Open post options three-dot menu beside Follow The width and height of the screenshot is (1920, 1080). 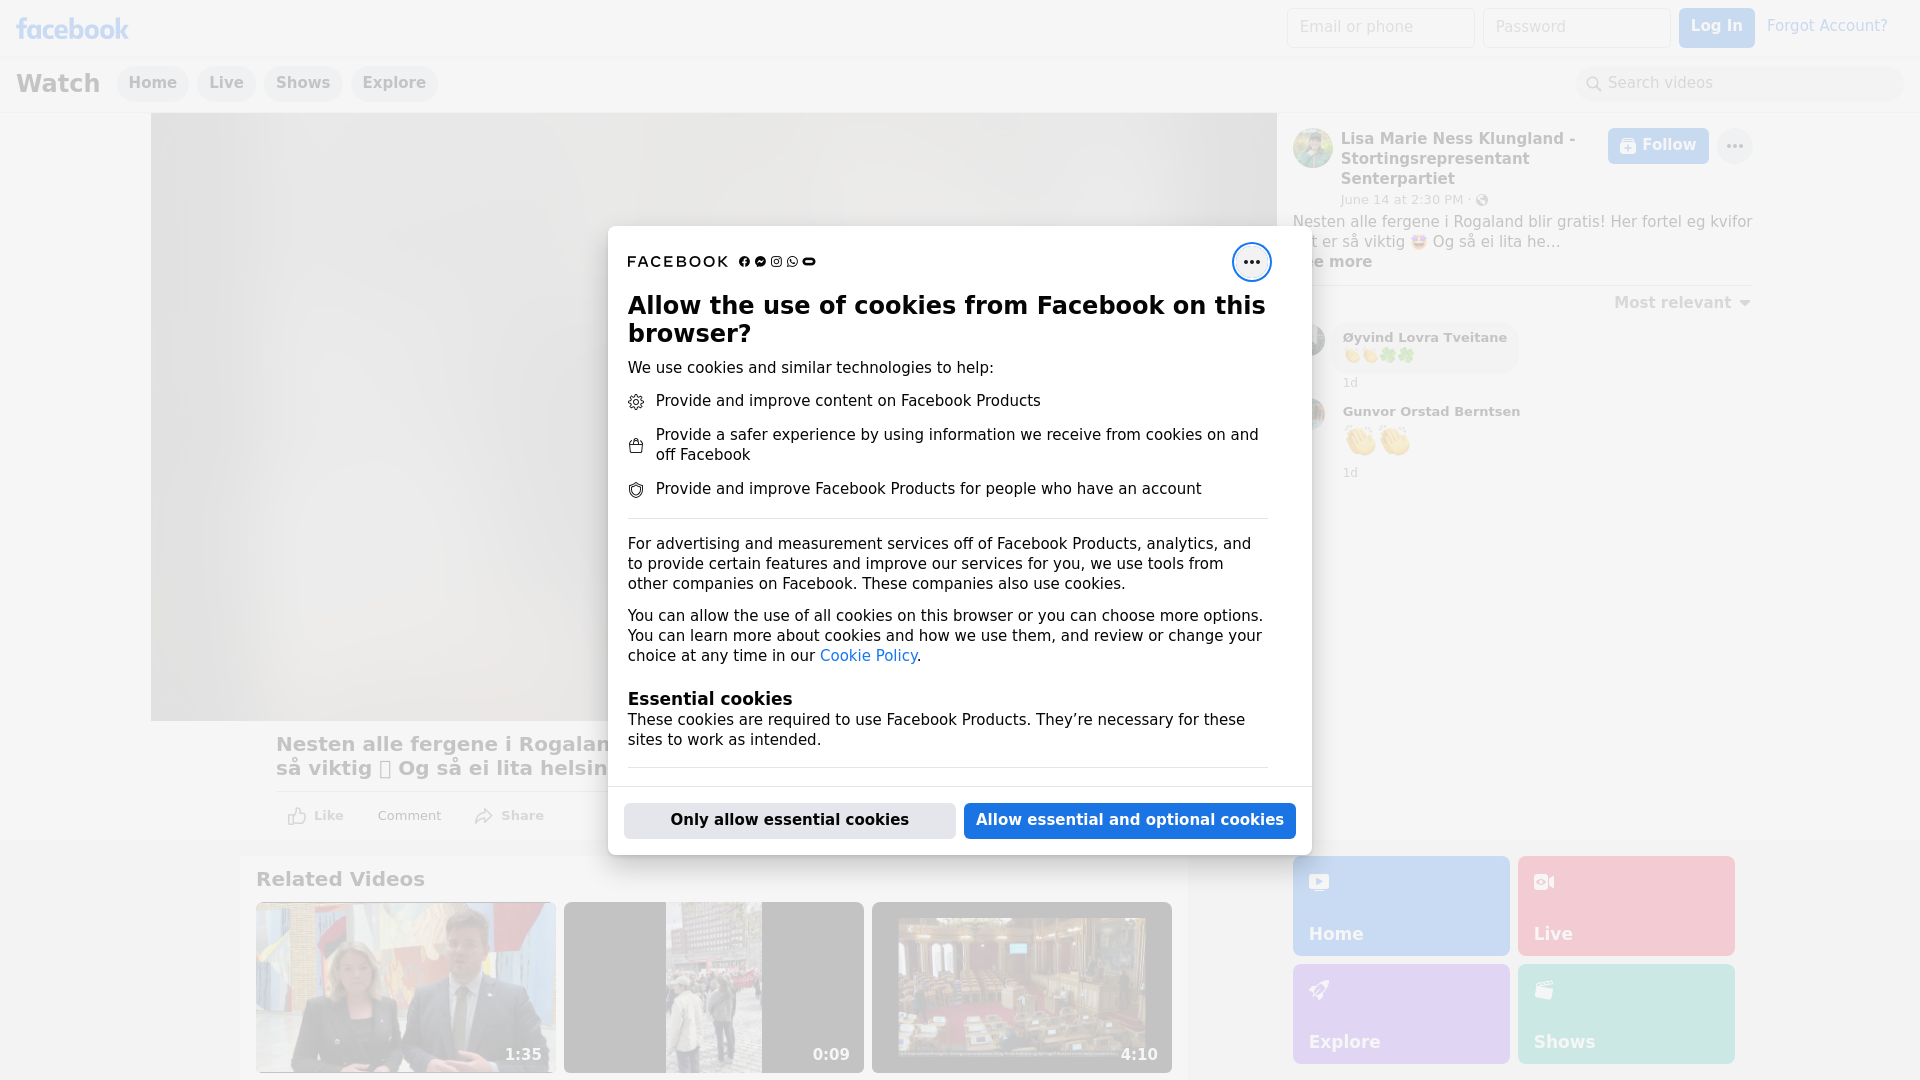pos(1734,146)
